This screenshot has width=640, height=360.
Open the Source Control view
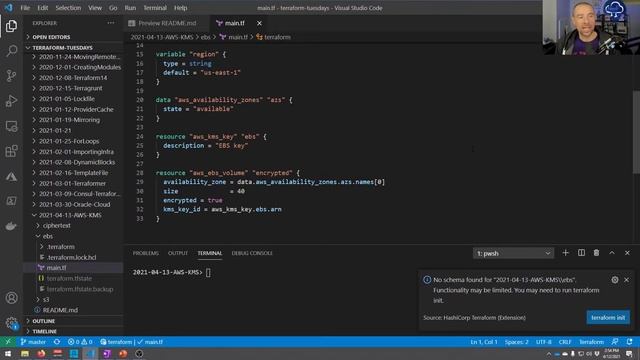pyautogui.click(x=11, y=76)
